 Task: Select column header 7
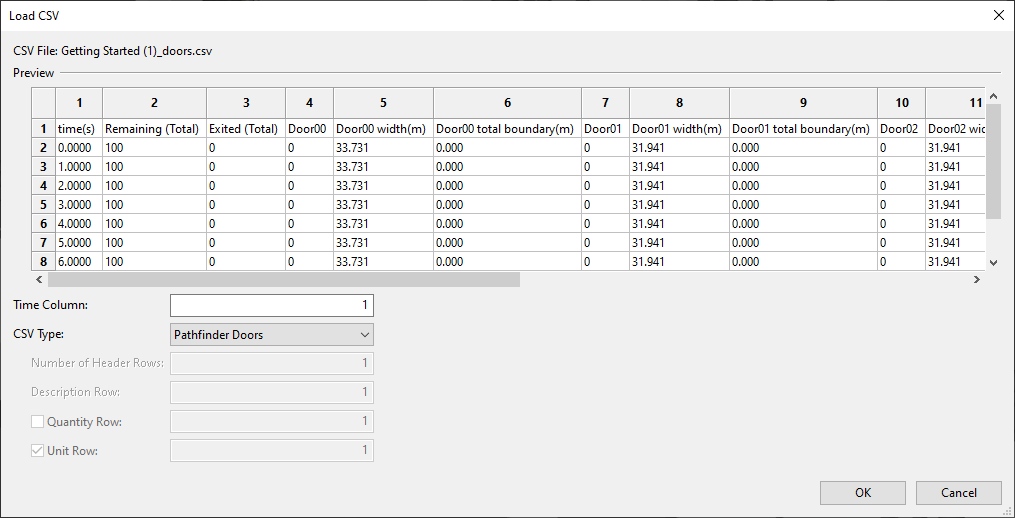click(605, 103)
